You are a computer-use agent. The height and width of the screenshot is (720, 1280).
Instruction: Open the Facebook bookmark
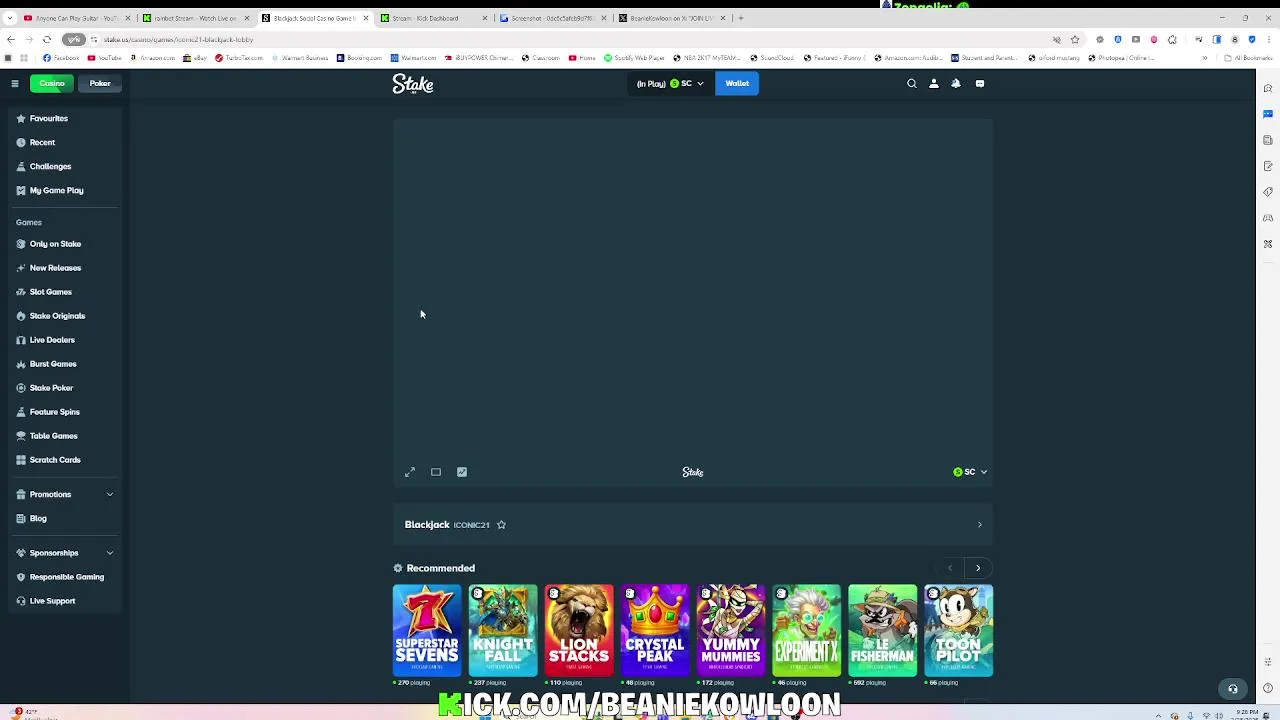[61, 58]
